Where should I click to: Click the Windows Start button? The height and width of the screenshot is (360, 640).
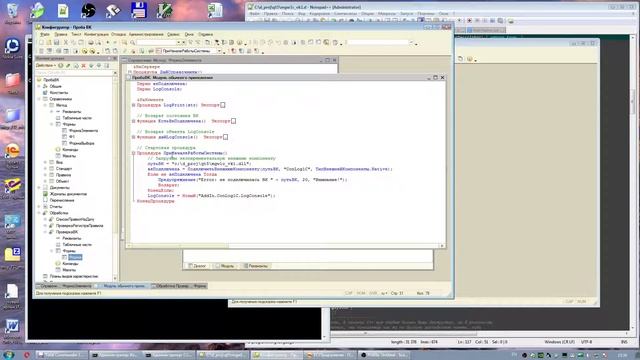(9, 355)
